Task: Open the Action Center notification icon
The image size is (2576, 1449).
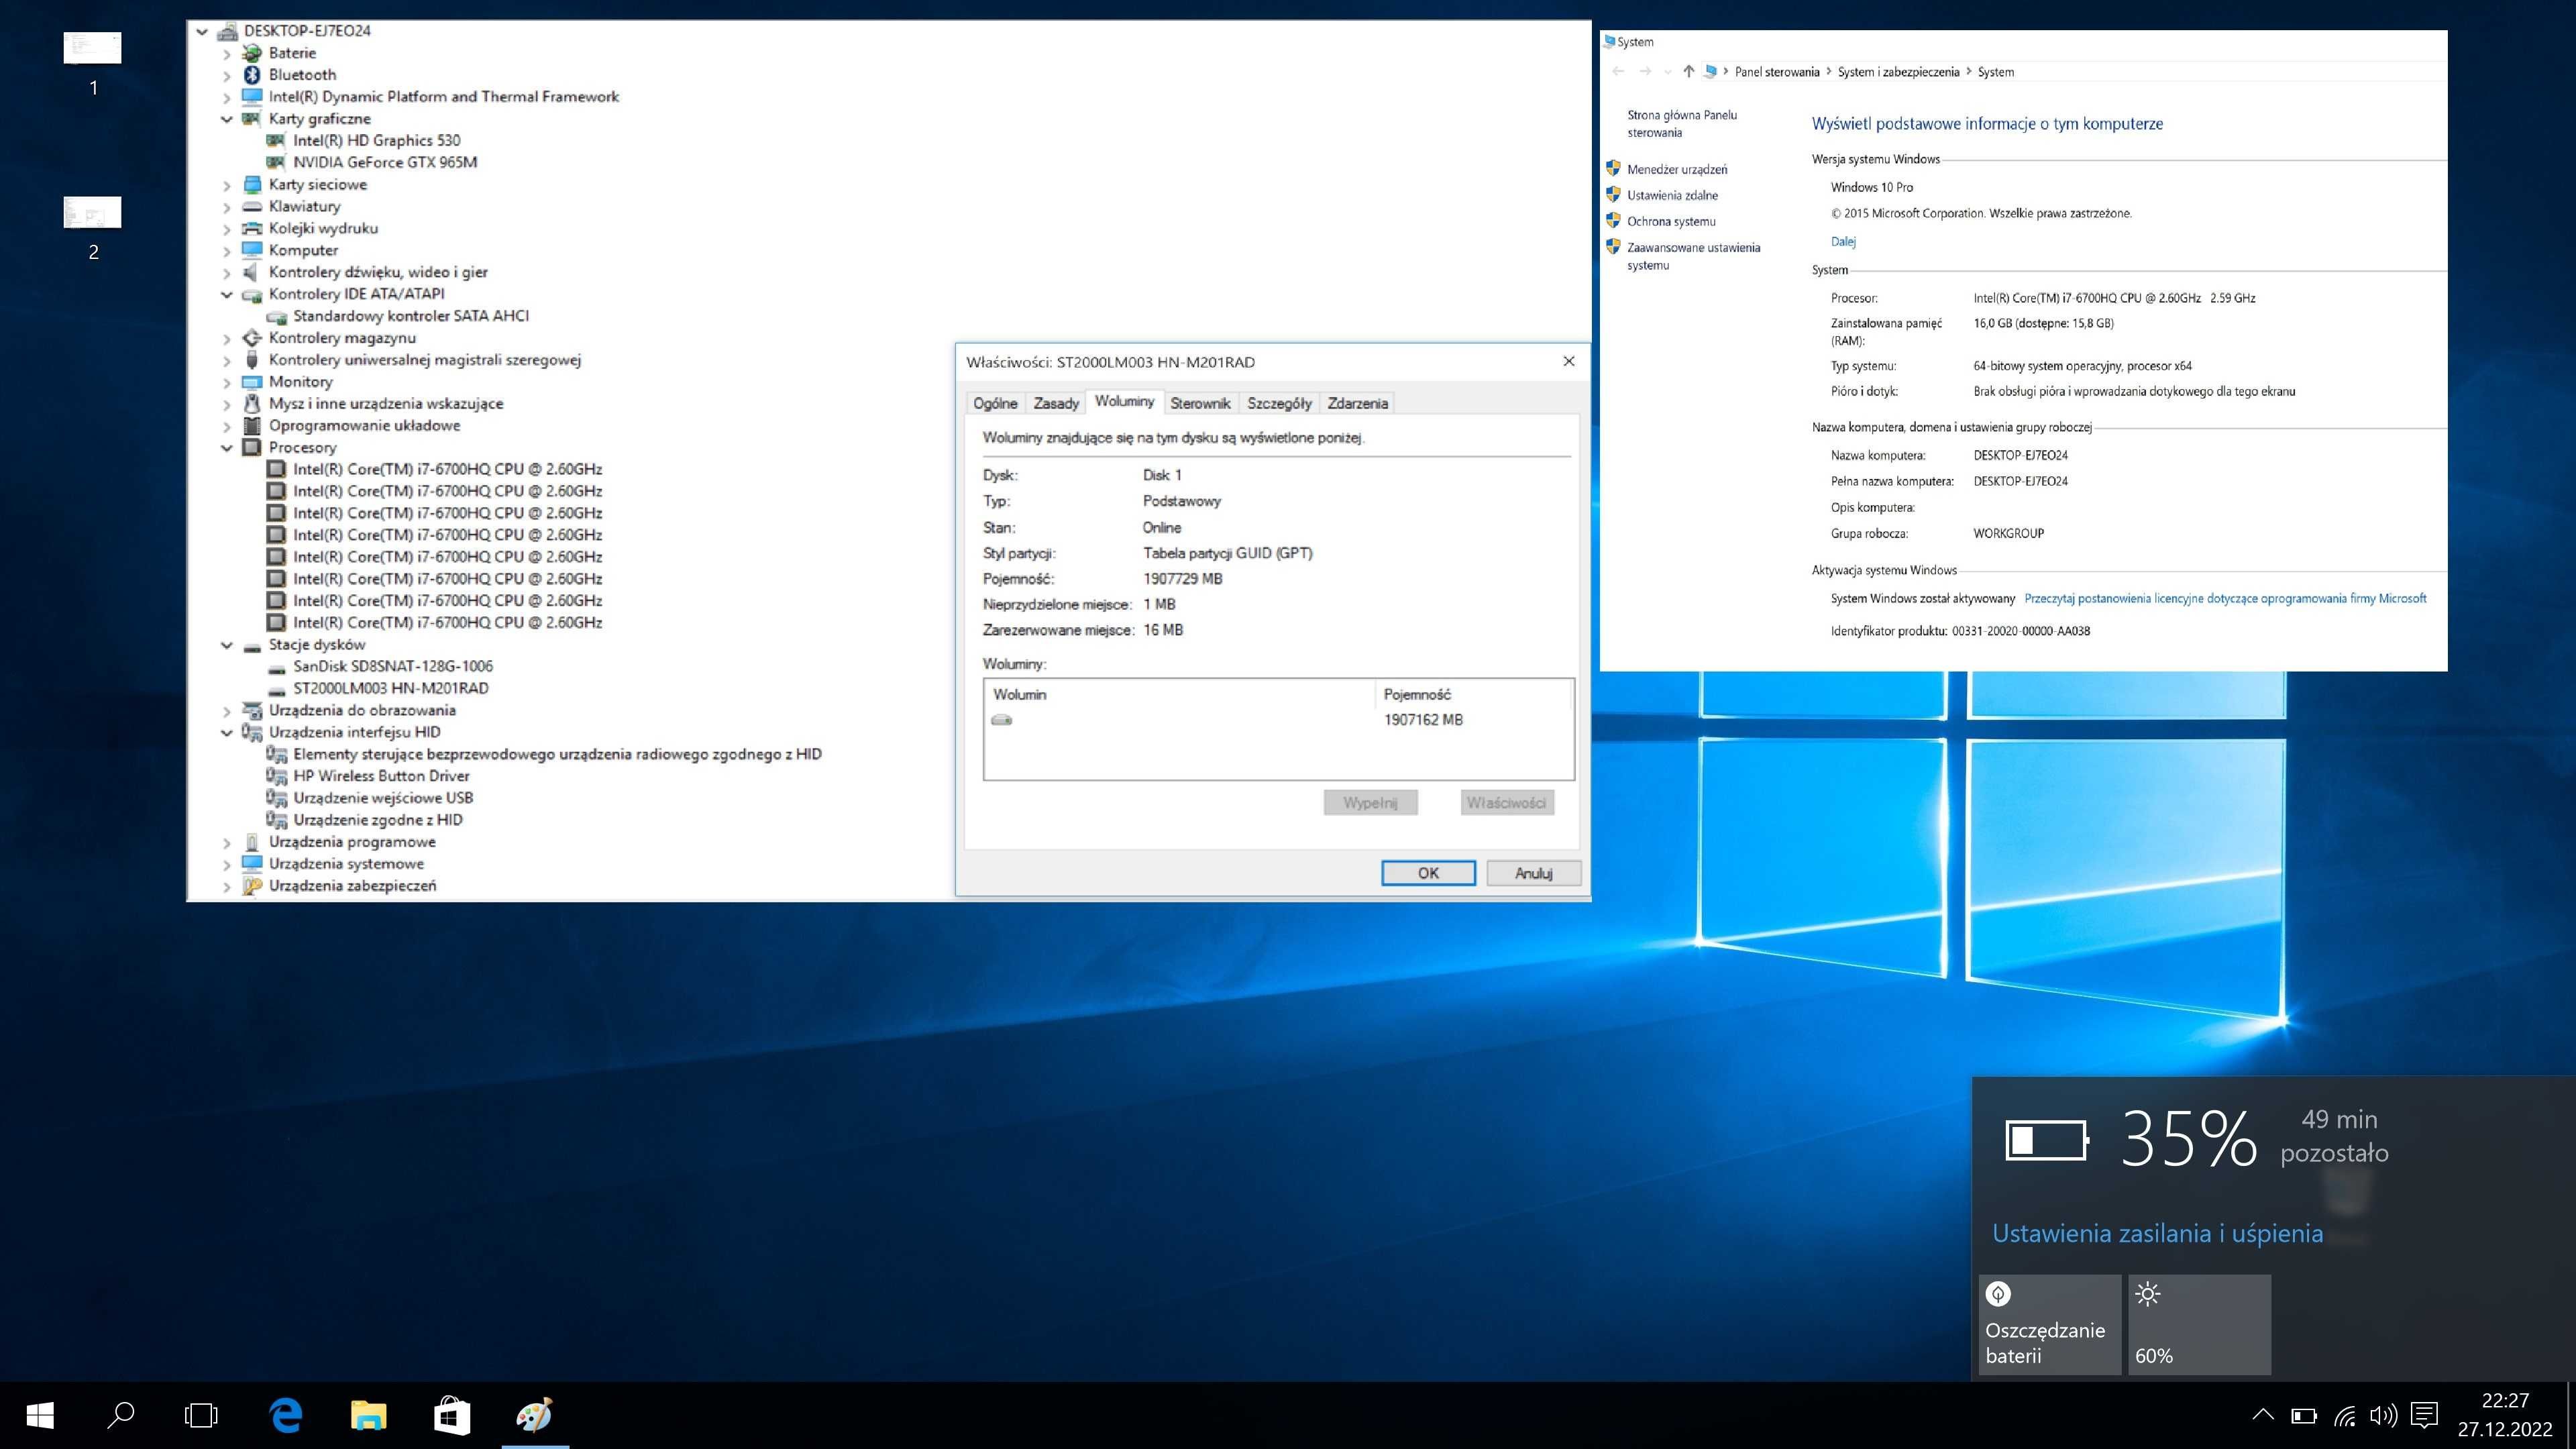Action: point(2424,1415)
